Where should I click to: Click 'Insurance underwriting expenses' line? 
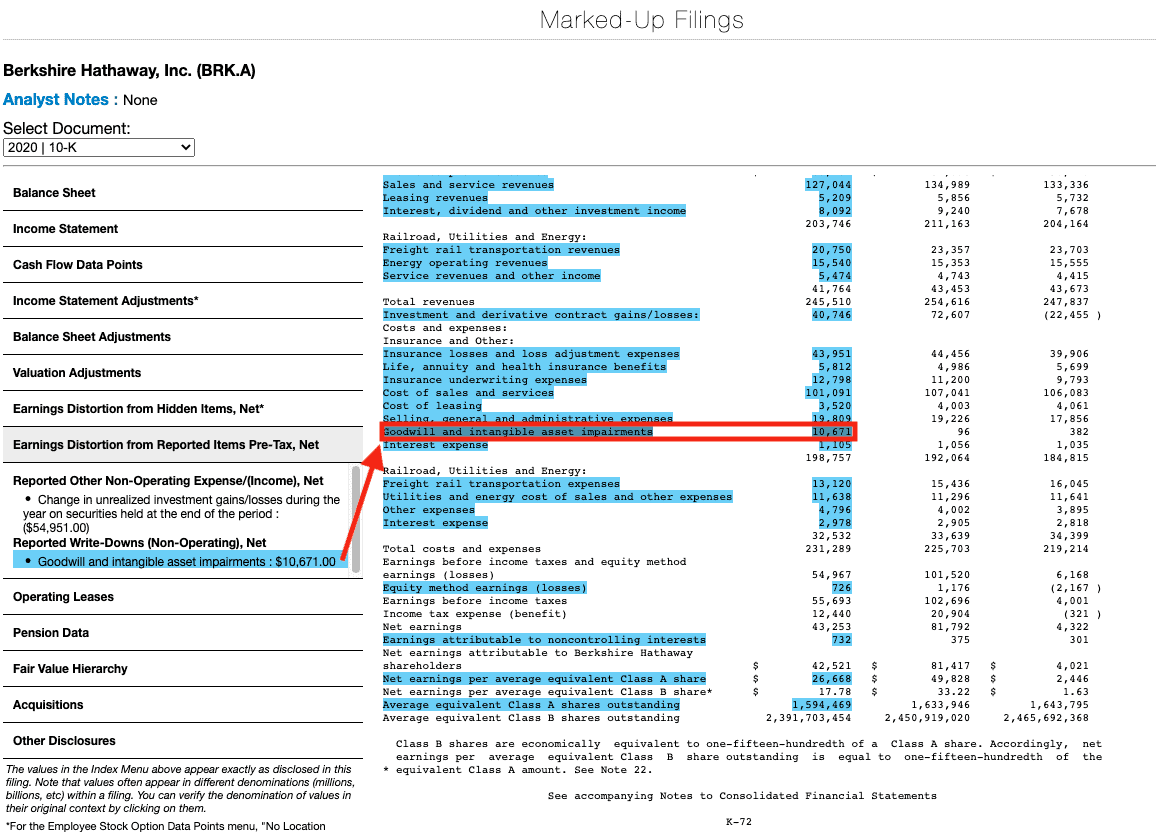[x=484, y=380]
